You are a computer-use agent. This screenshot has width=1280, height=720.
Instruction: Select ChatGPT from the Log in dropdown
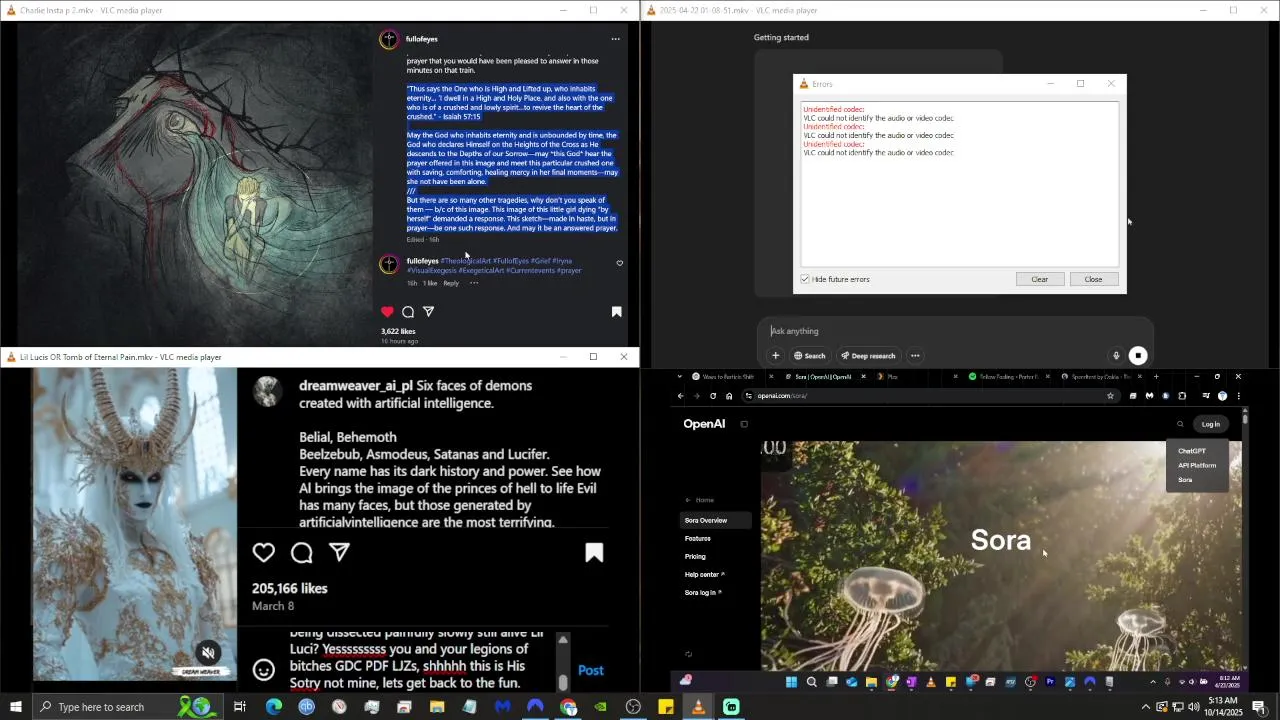coord(1192,451)
